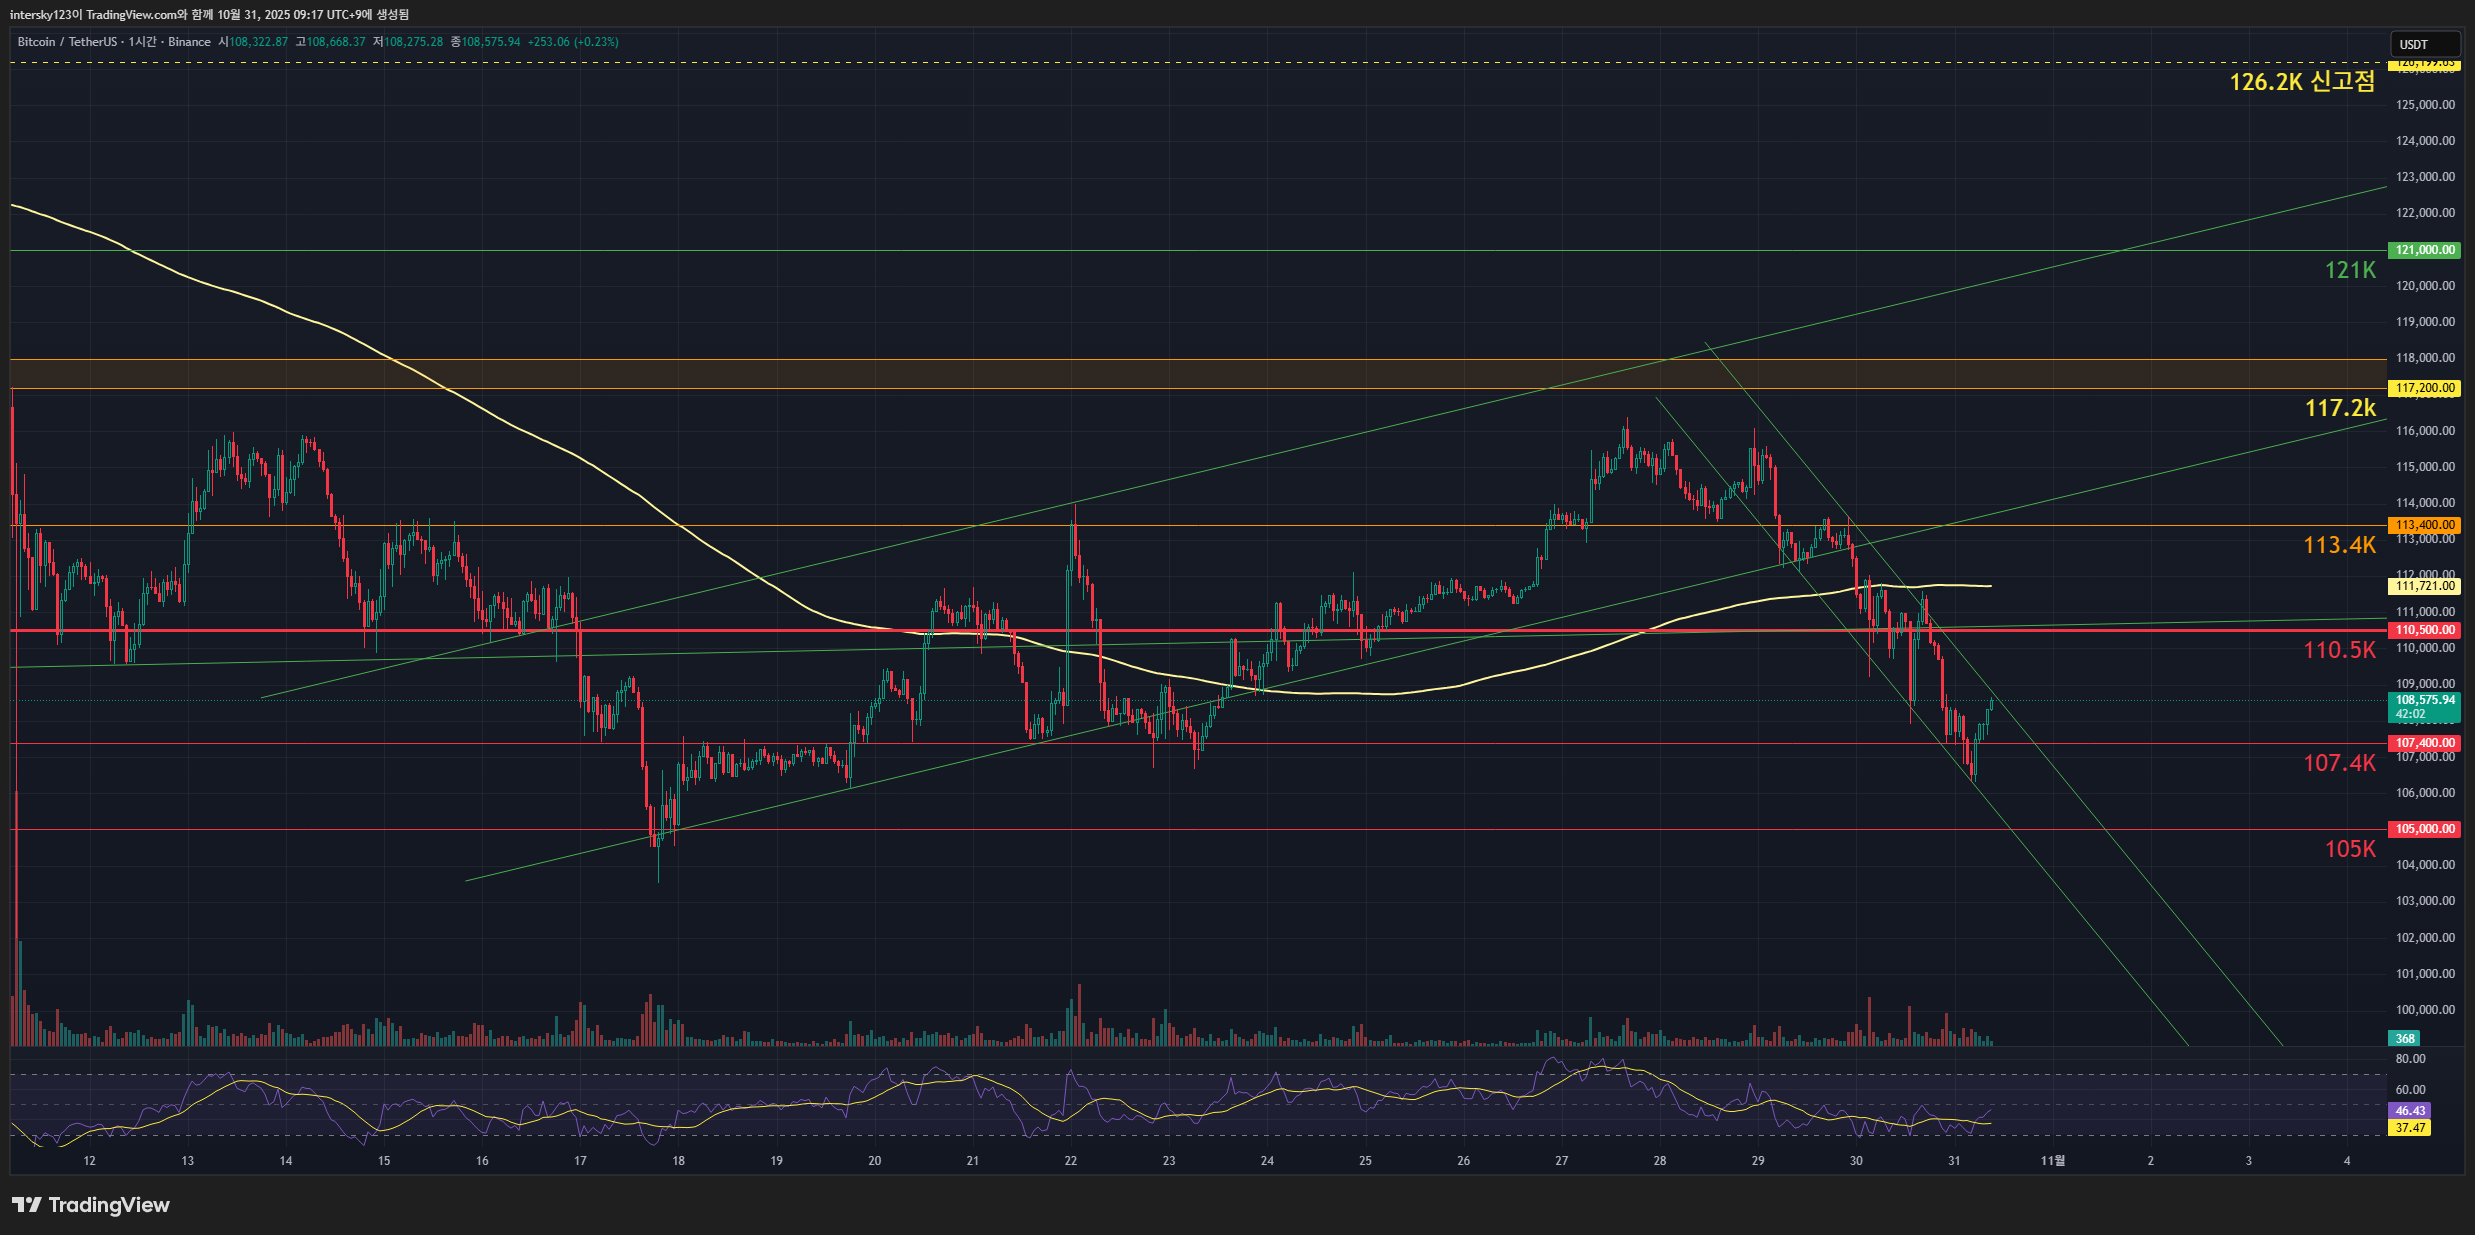Click the red 110,500.00 price tag
This screenshot has width=2475, height=1235.
click(2424, 630)
